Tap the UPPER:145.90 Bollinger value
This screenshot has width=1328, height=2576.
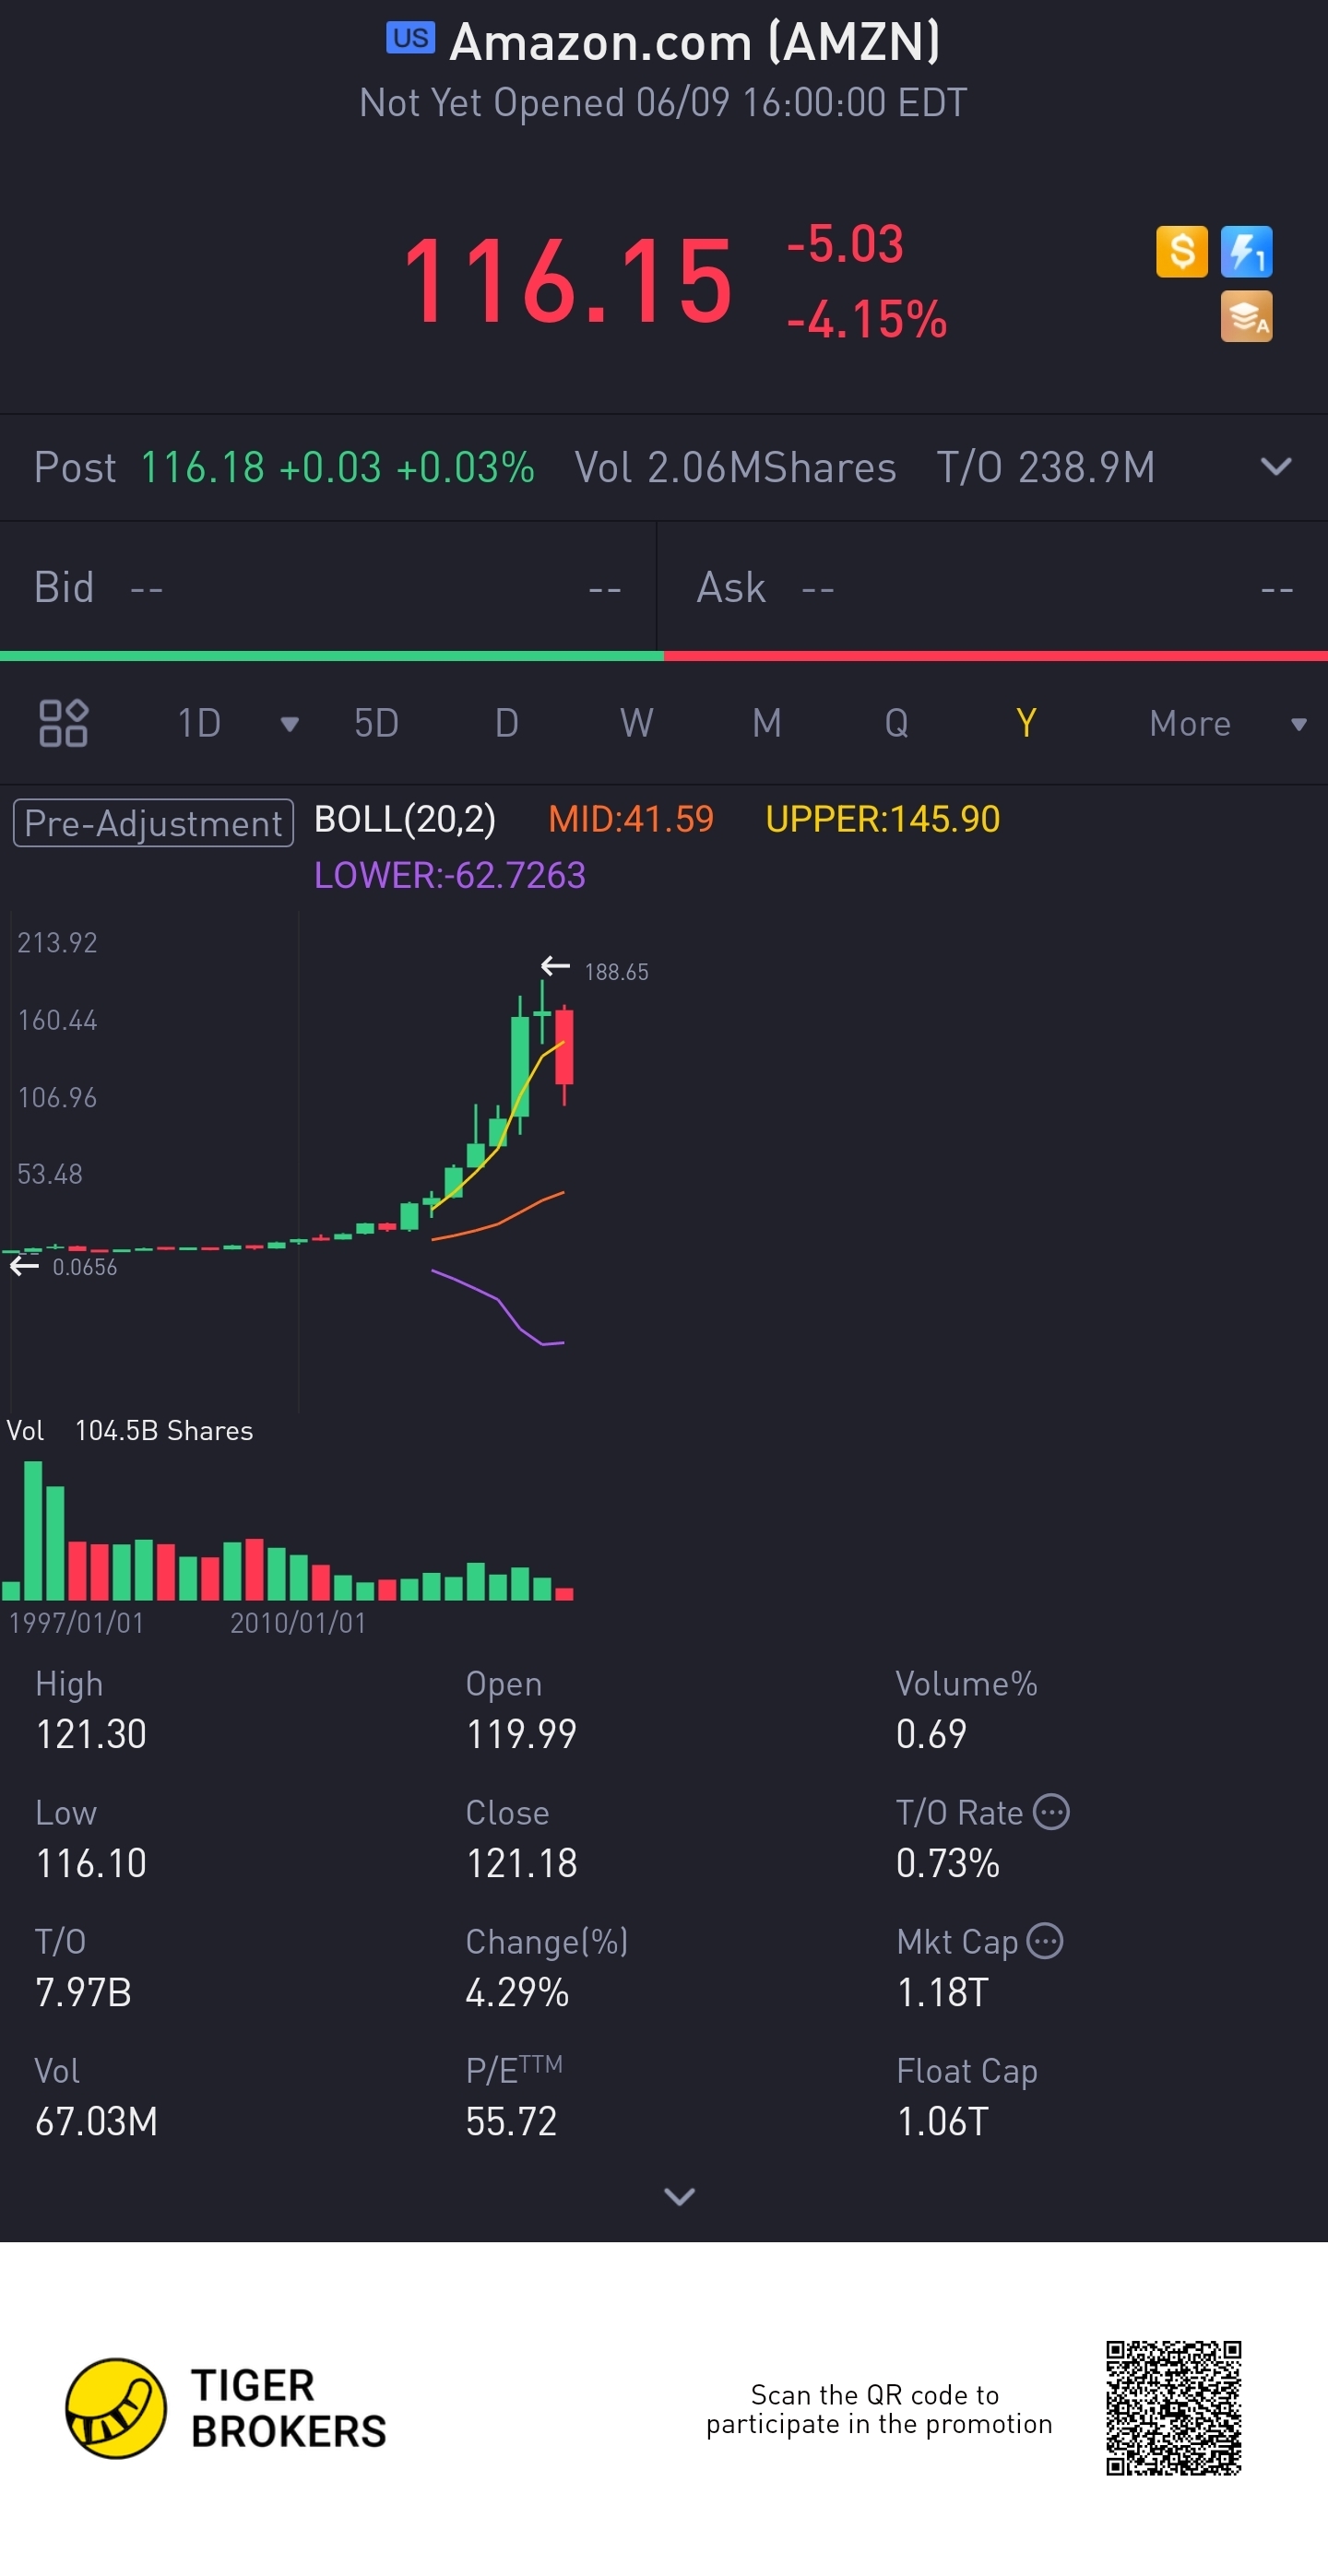coord(883,819)
